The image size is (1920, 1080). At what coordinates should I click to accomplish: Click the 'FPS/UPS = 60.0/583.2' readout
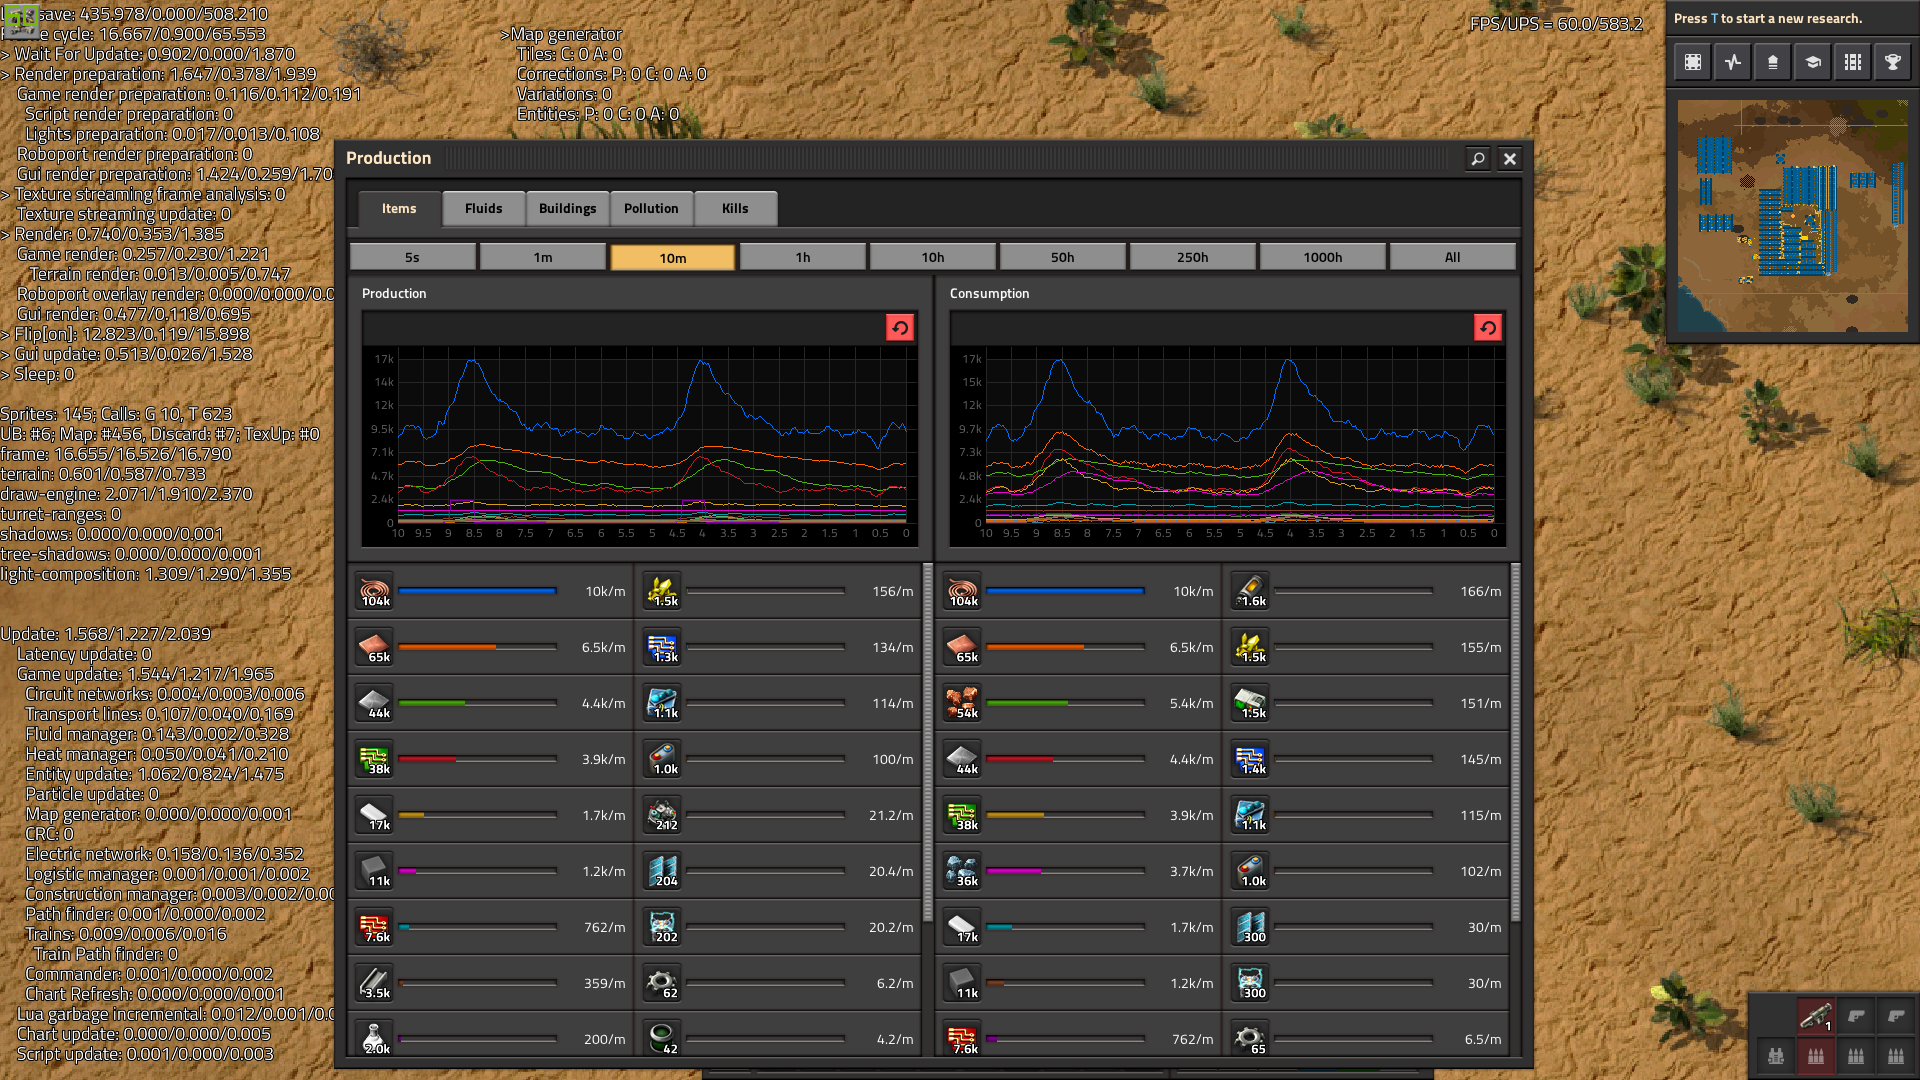(1556, 24)
